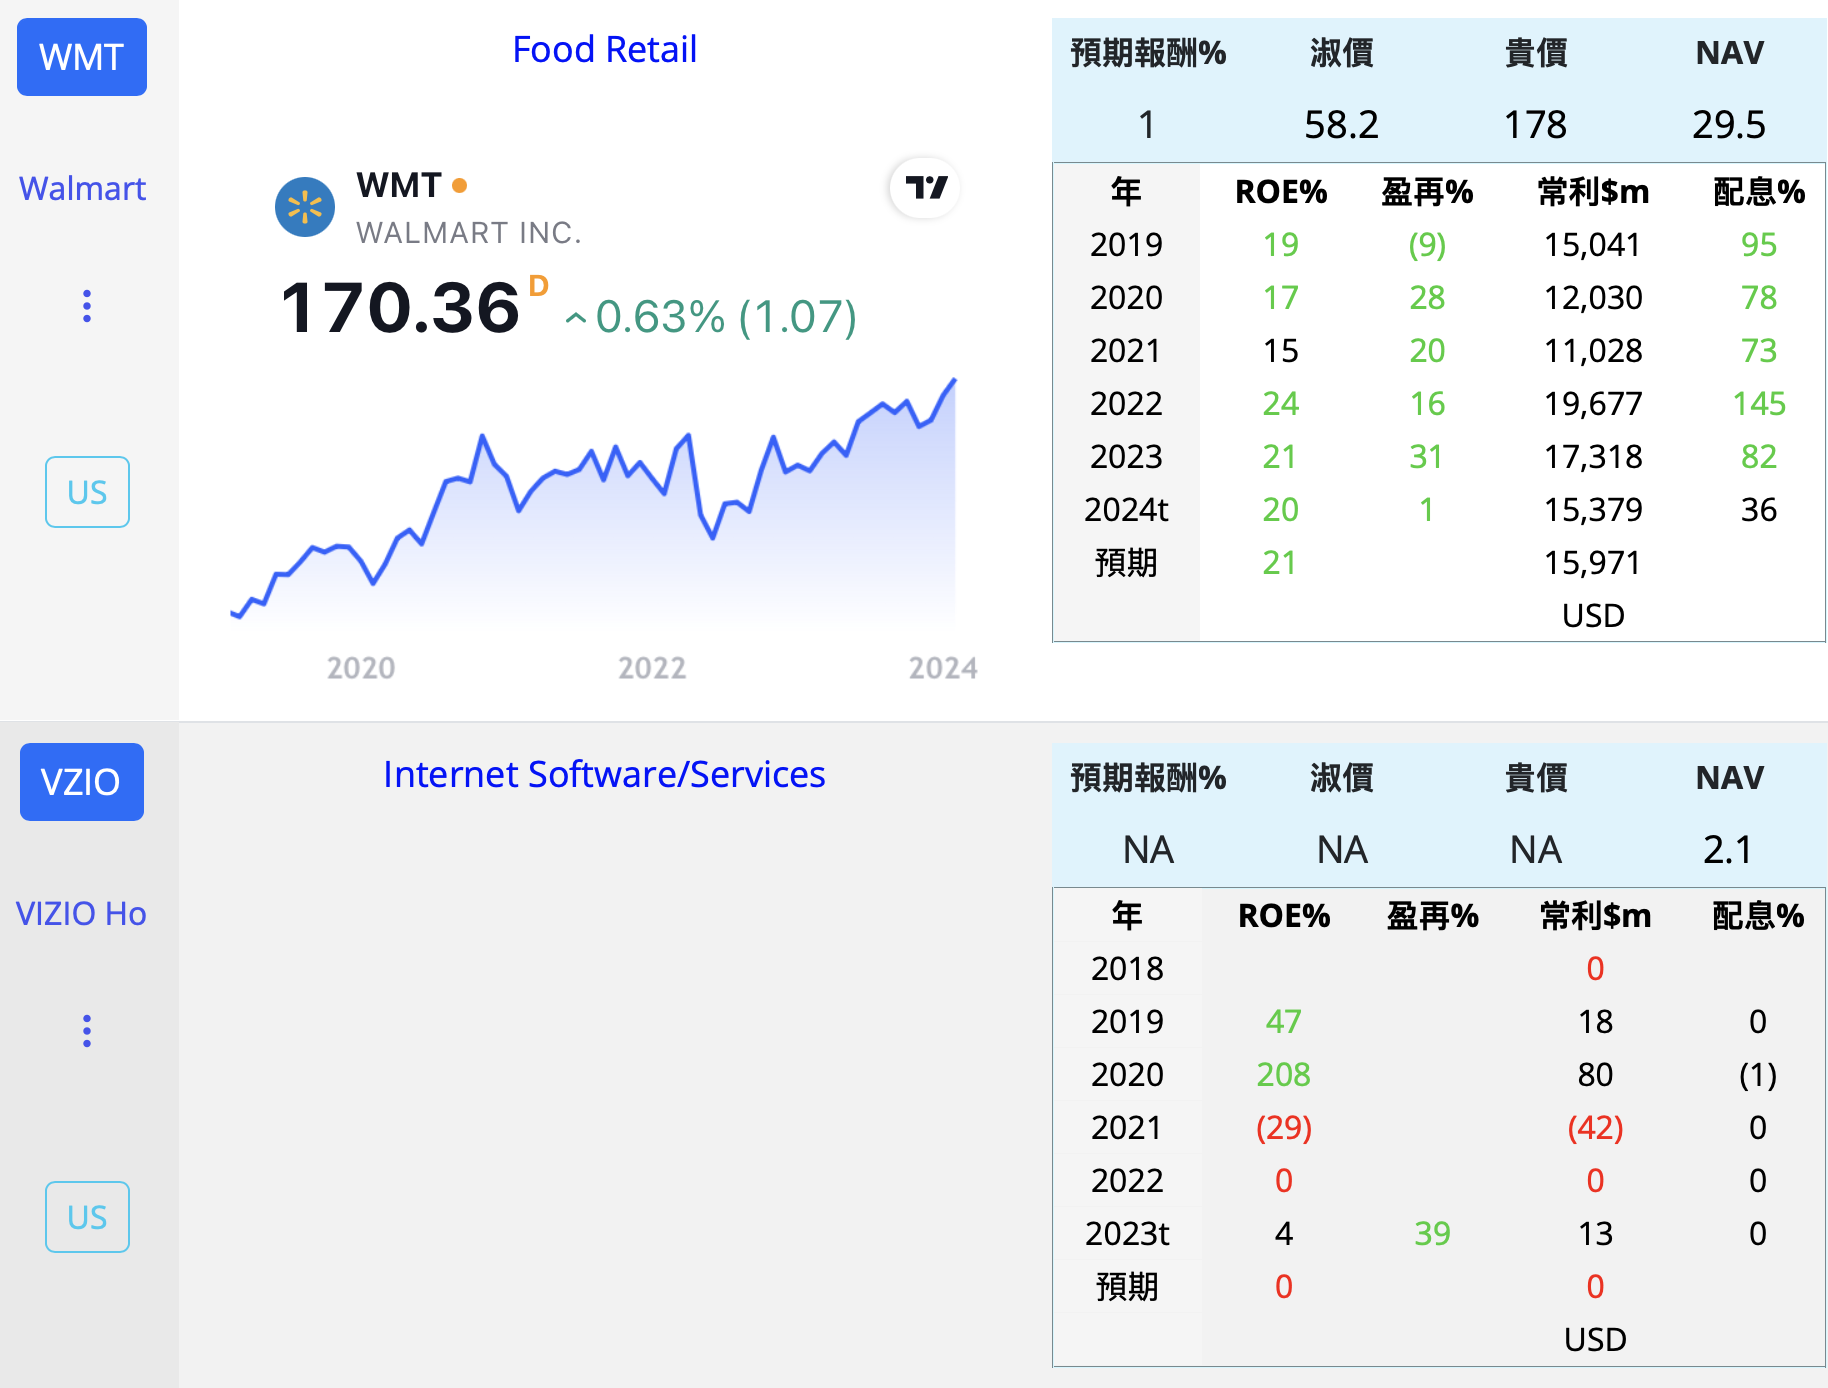Screen dimensions: 1828x1388
Task: Click the 貴價 header in VIZIO summary
Action: (1536, 777)
